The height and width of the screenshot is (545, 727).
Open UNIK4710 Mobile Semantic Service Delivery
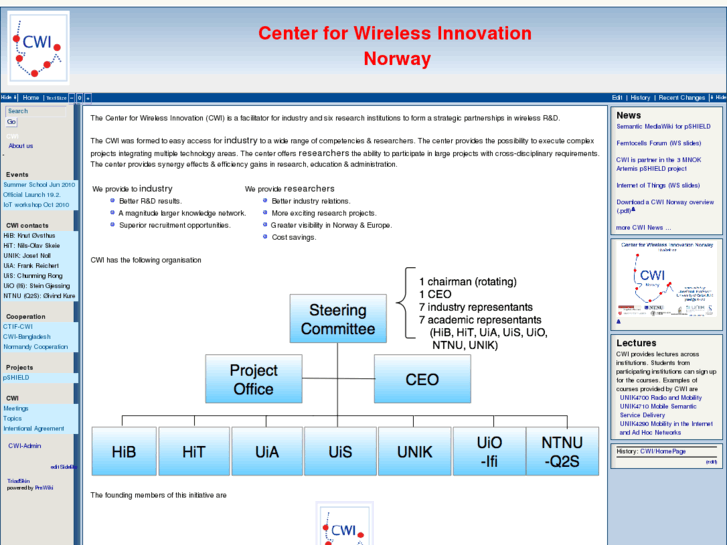tap(658, 411)
